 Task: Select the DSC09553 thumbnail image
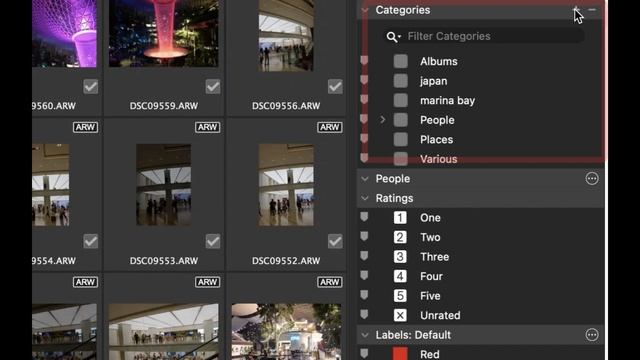pyautogui.click(x=164, y=185)
